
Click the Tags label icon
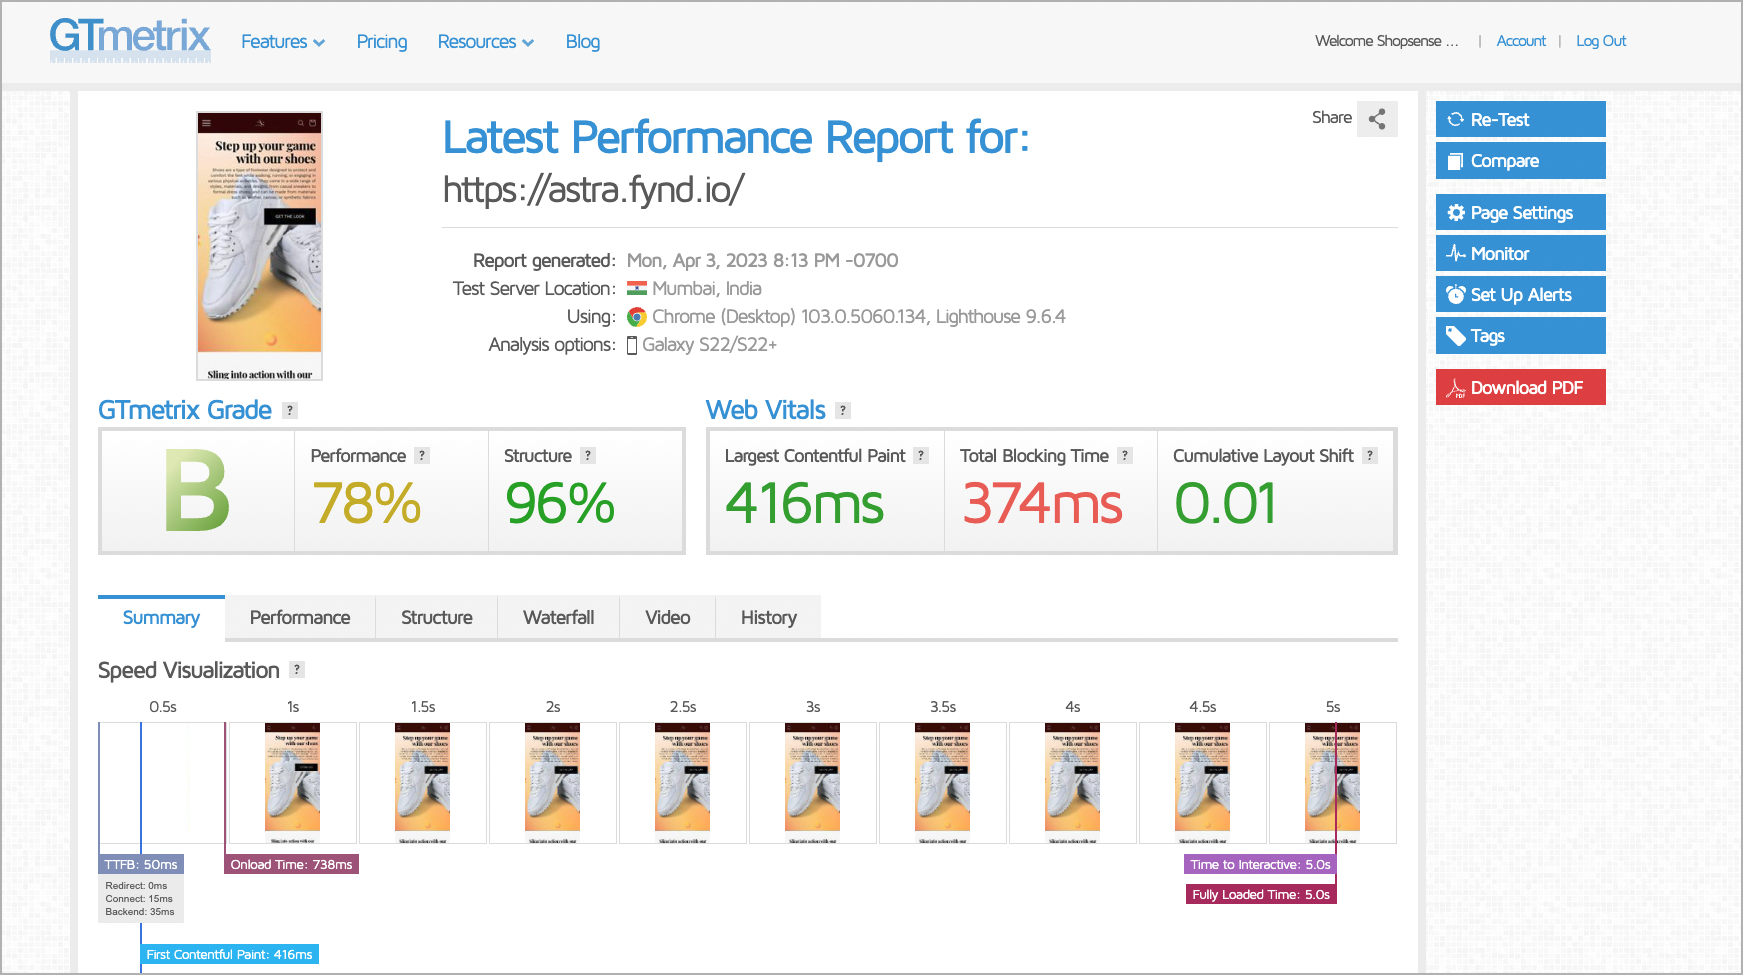(1456, 335)
